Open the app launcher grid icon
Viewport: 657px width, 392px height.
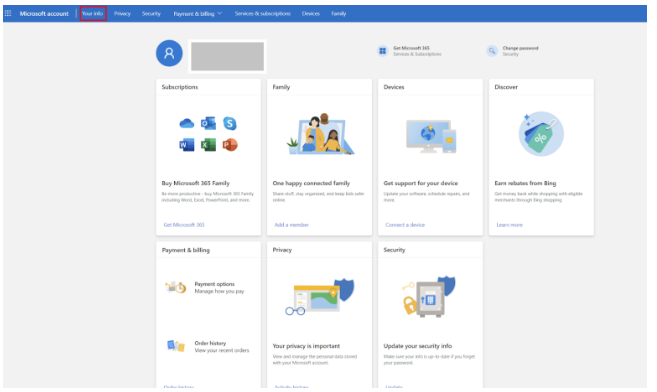[x=8, y=13]
